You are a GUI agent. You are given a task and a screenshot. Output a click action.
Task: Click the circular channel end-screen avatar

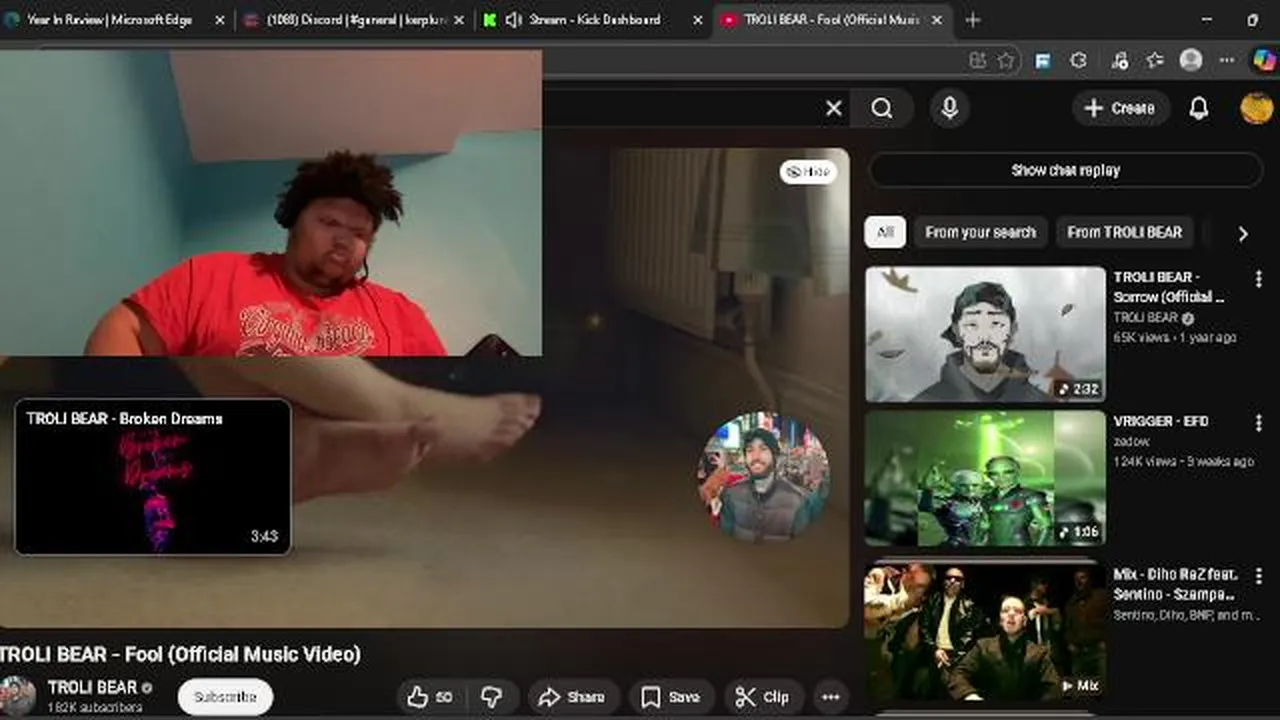click(763, 478)
